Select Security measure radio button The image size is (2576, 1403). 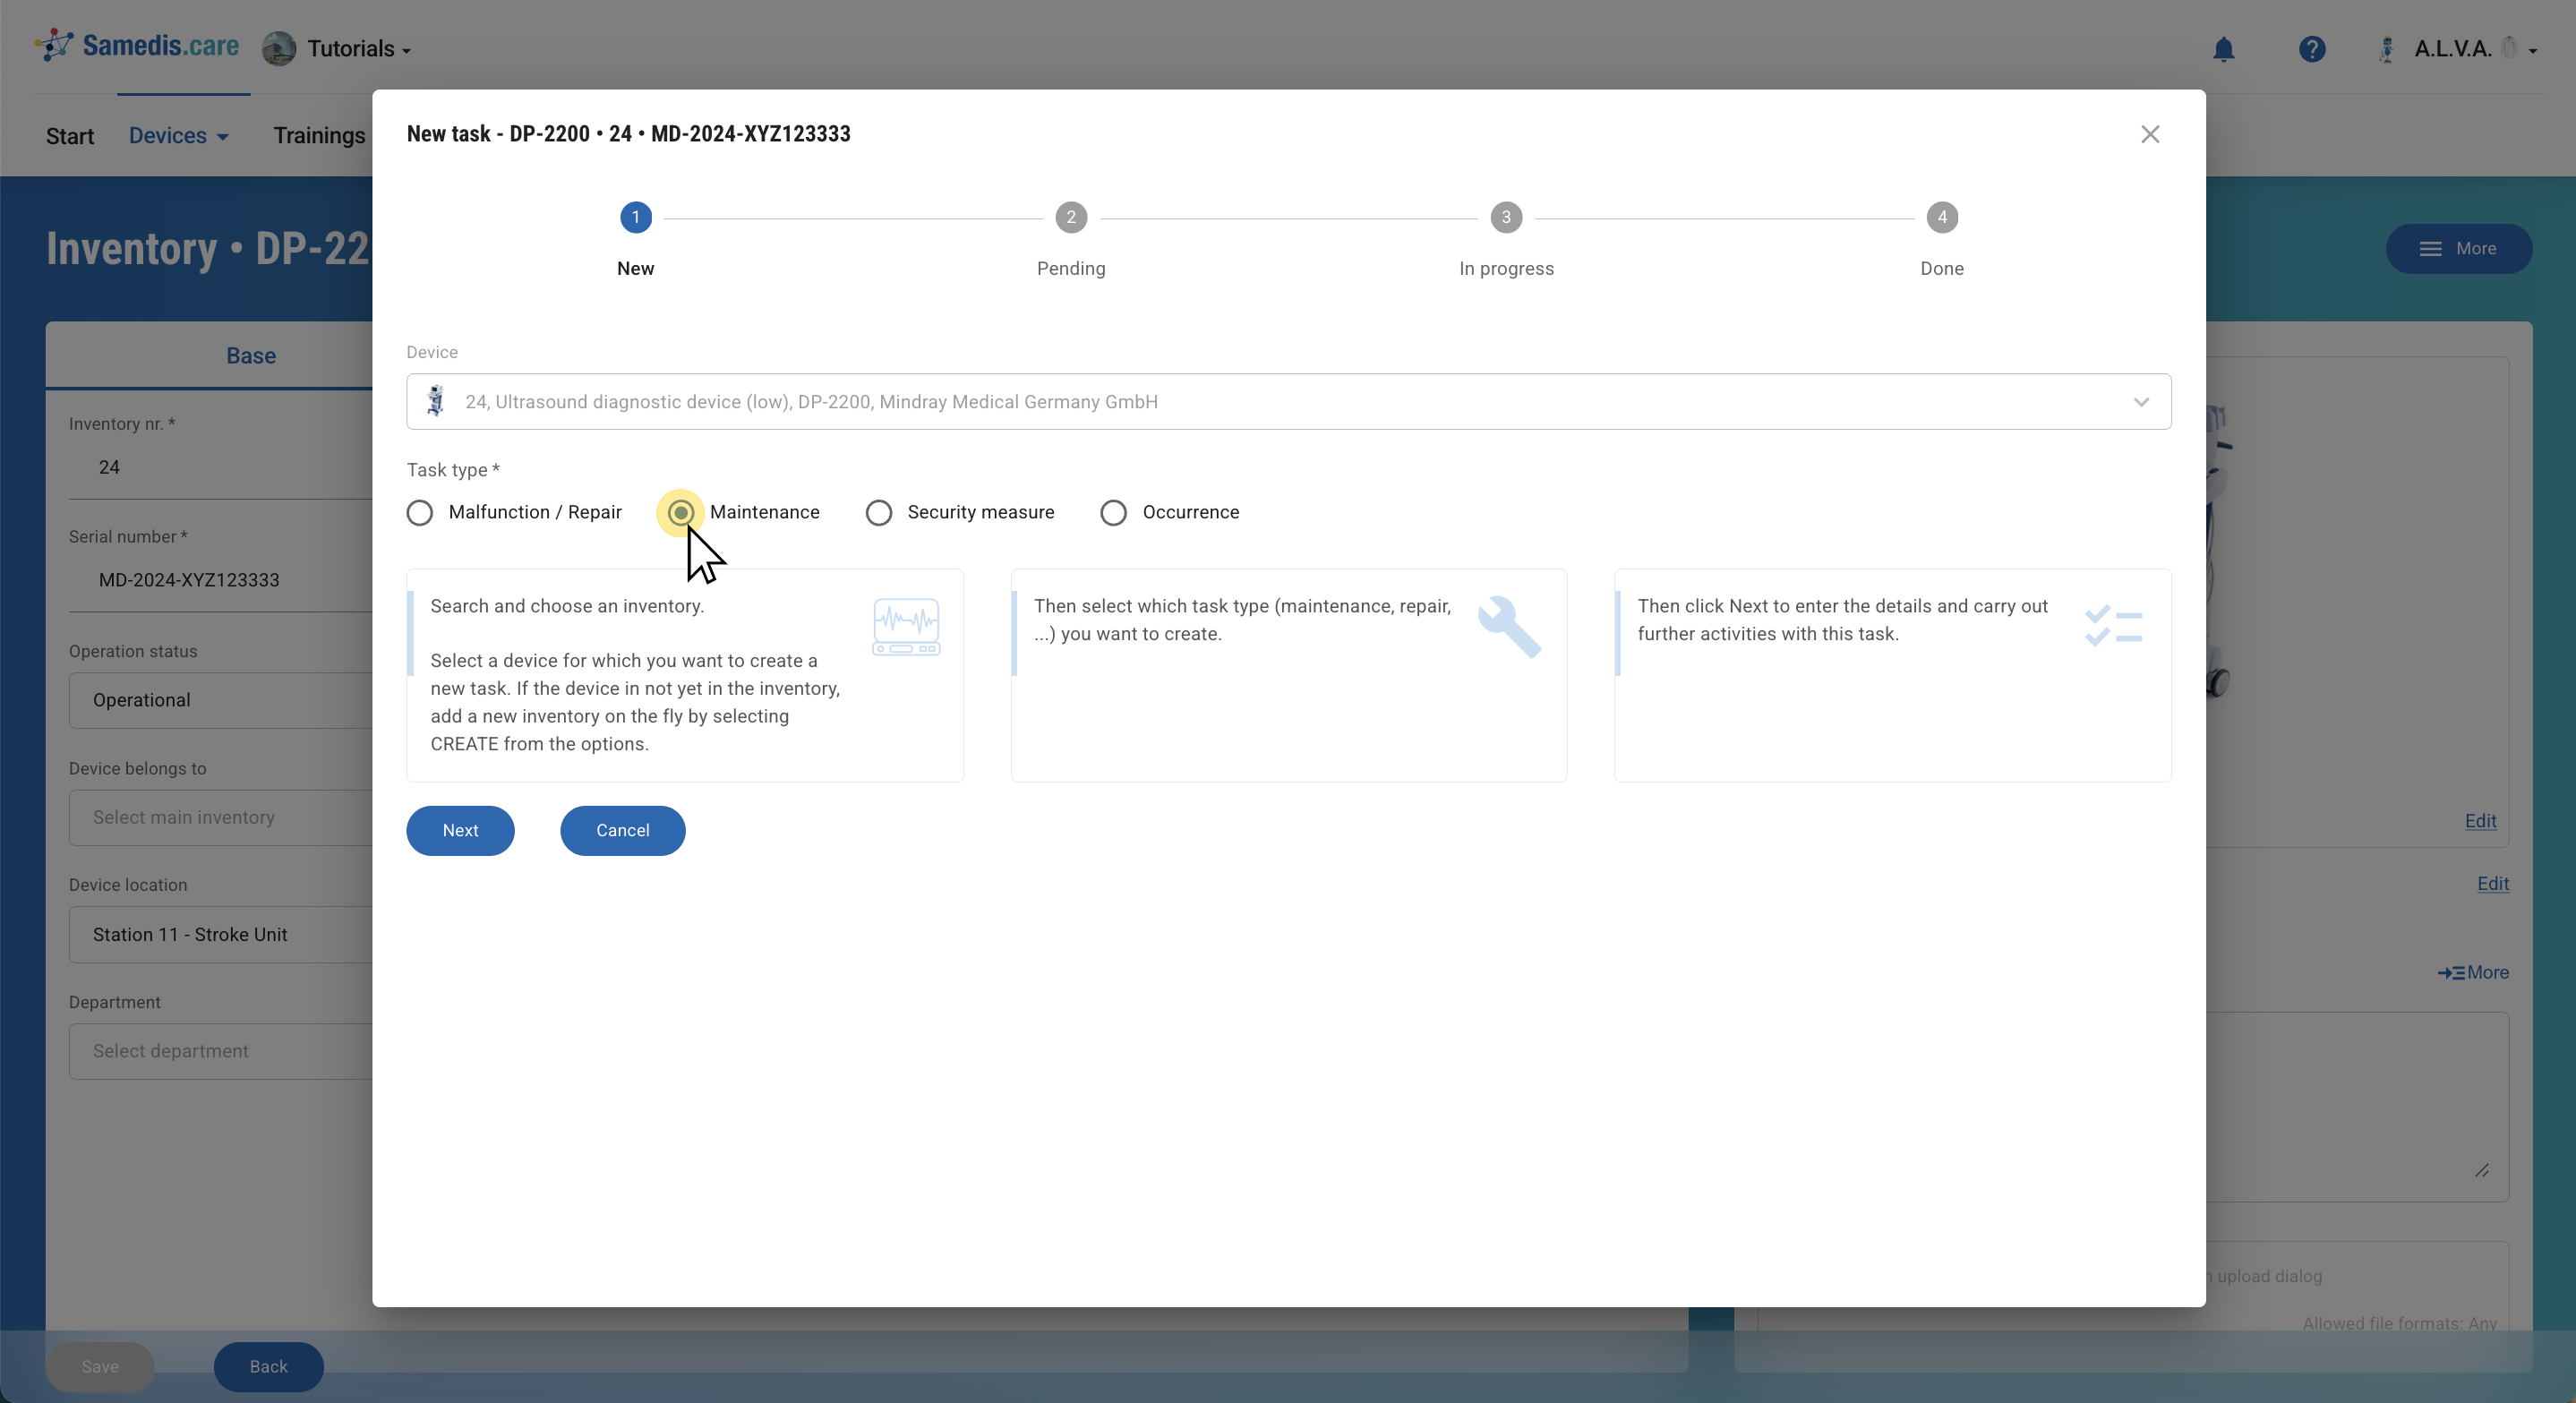(x=879, y=513)
